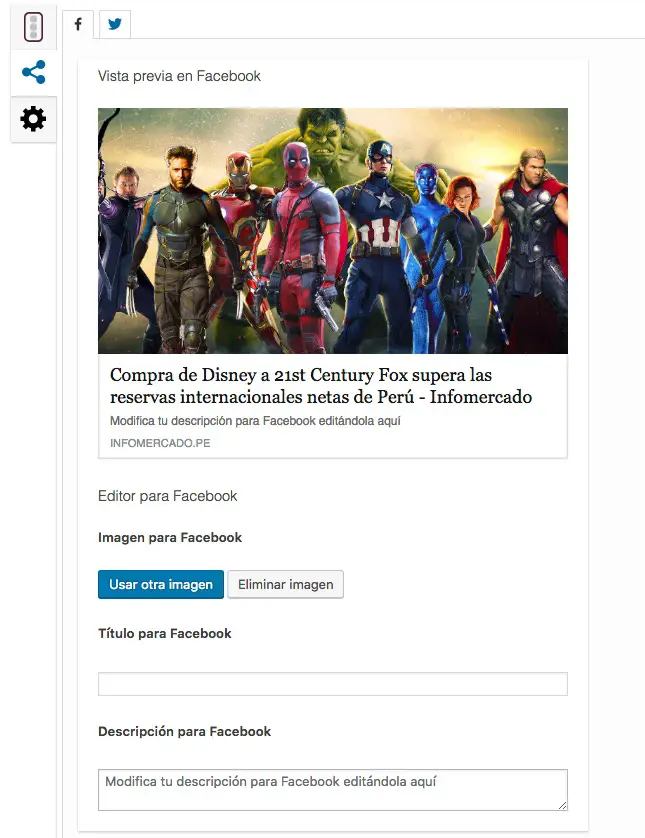Viewport: 645px width, 838px height.
Task: Click the Eliminar imagen button
Action: [285, 585]
